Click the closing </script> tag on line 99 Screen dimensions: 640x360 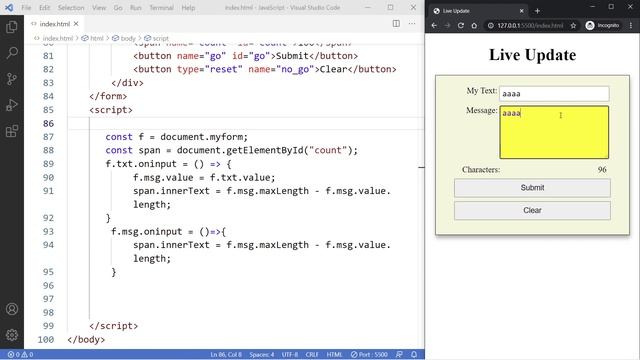point(113,326)
